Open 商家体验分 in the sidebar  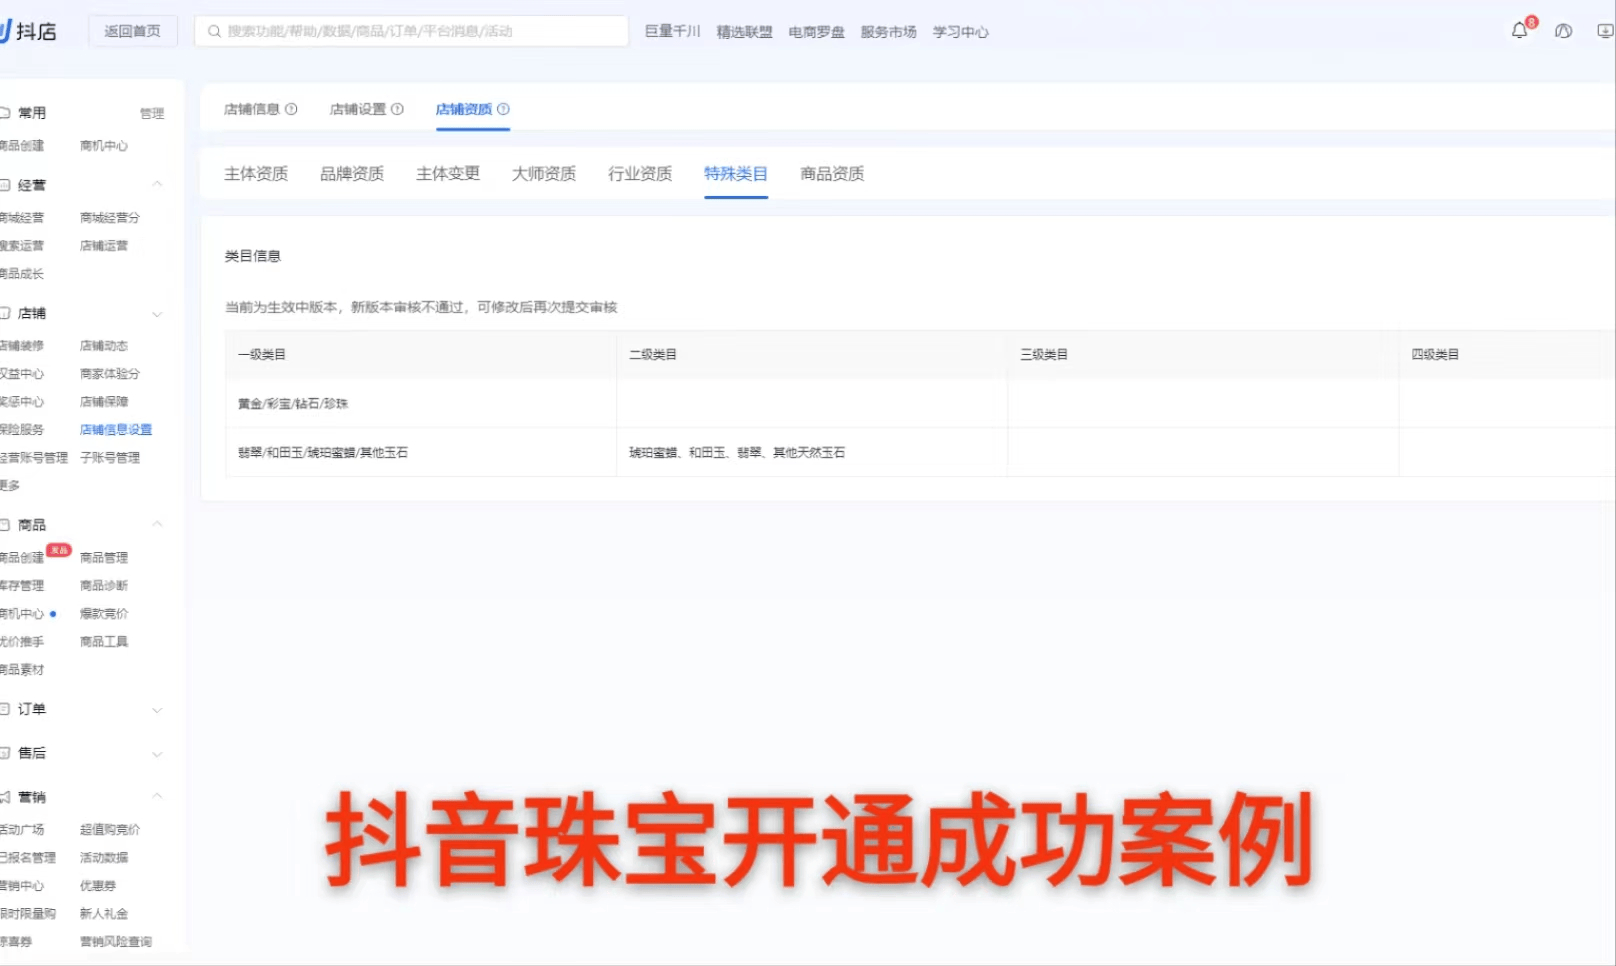pos(110,373)
